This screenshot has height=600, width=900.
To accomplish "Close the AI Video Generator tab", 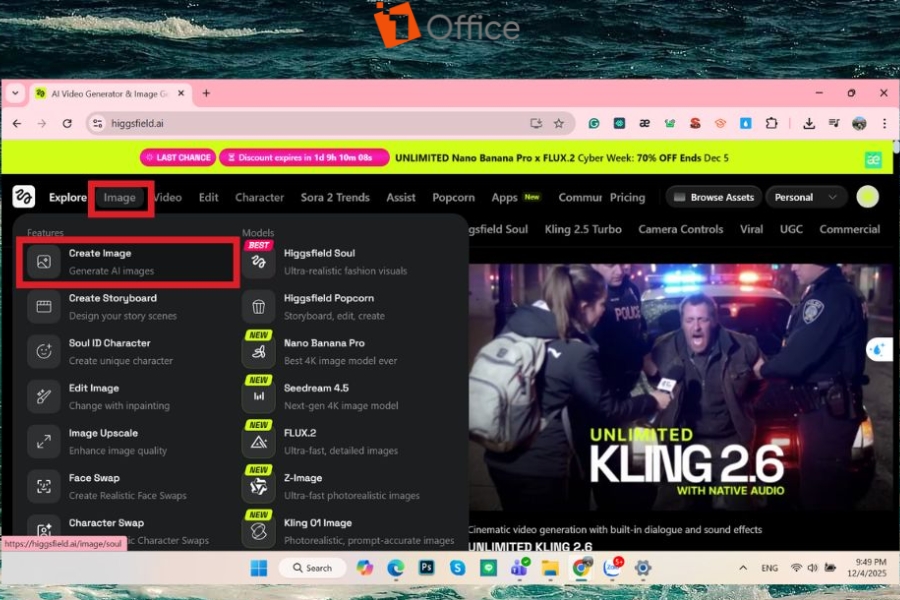I will point(181,93).
